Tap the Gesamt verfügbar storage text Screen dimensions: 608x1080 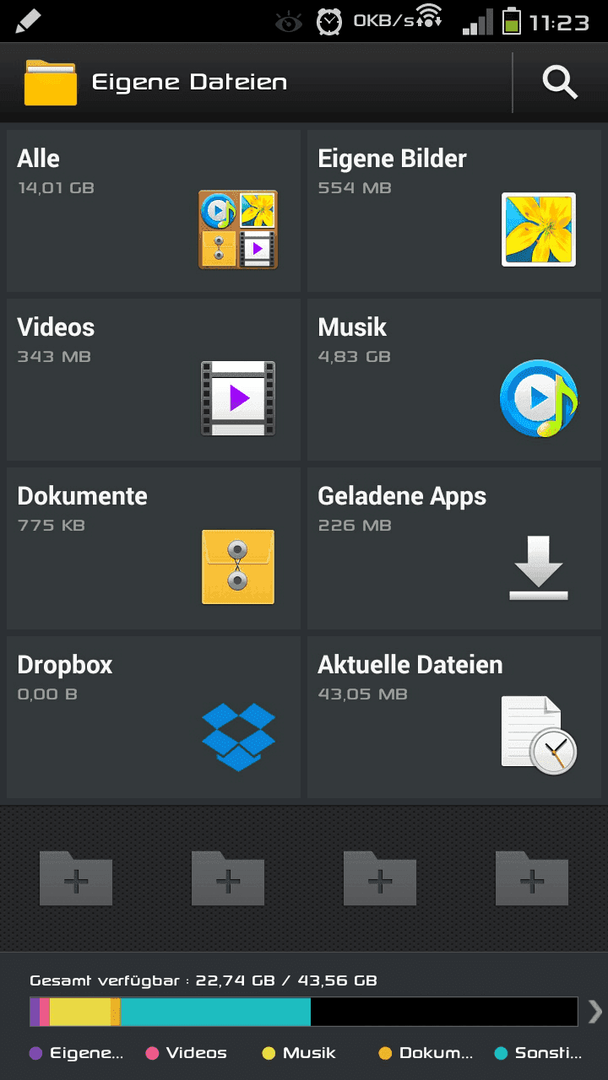pos(203,980)
